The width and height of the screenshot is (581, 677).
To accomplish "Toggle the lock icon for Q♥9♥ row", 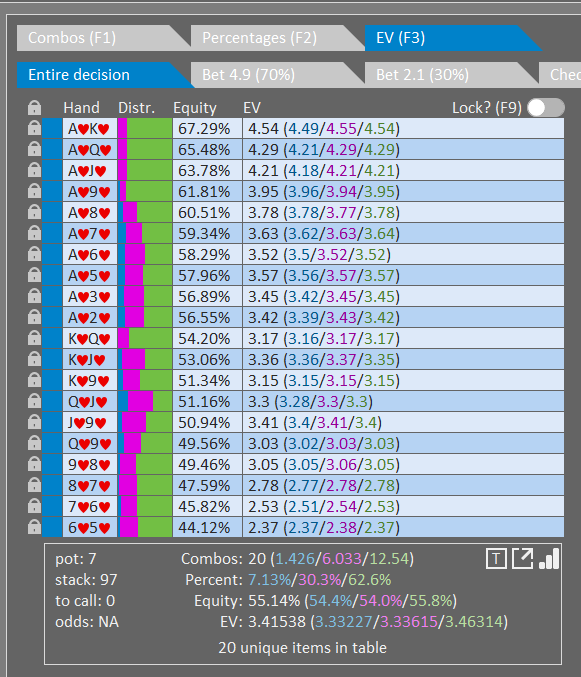I will [34, 443].
